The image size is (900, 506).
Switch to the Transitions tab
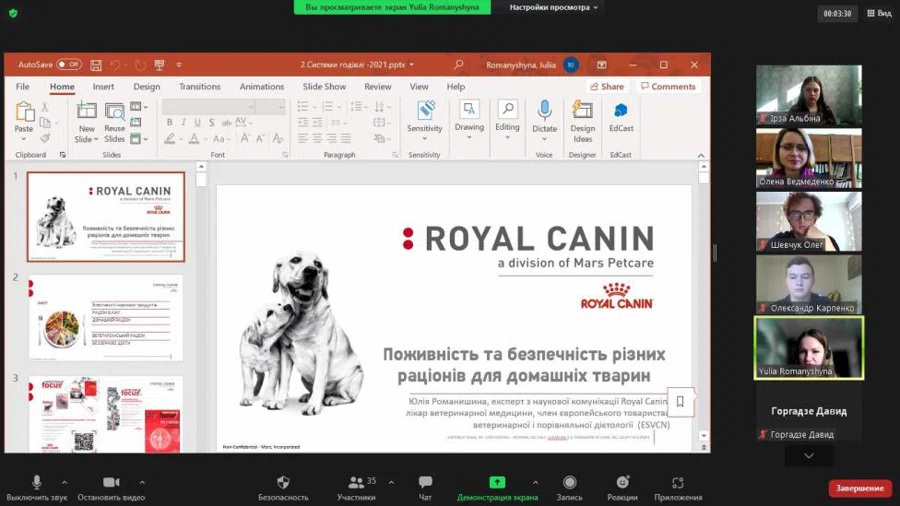(199, 87)
